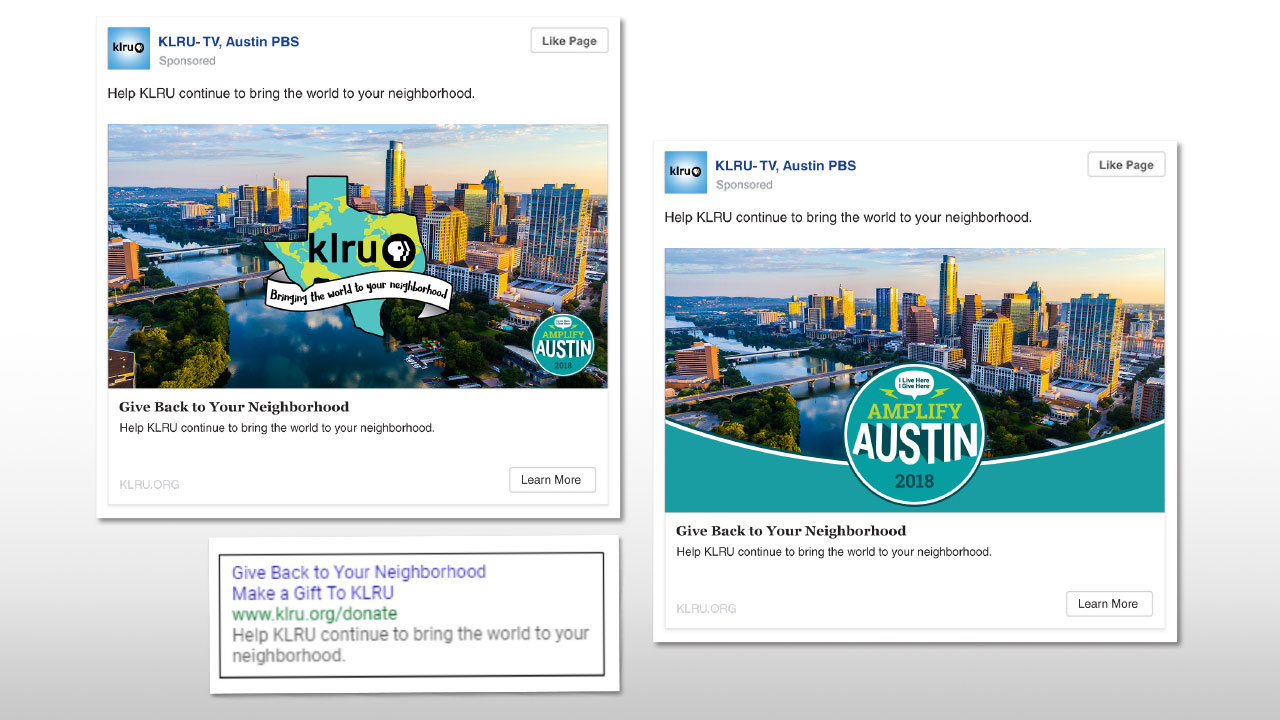Open KLRU-TV, Austin PBS page name, left ad

coord(228,42)
